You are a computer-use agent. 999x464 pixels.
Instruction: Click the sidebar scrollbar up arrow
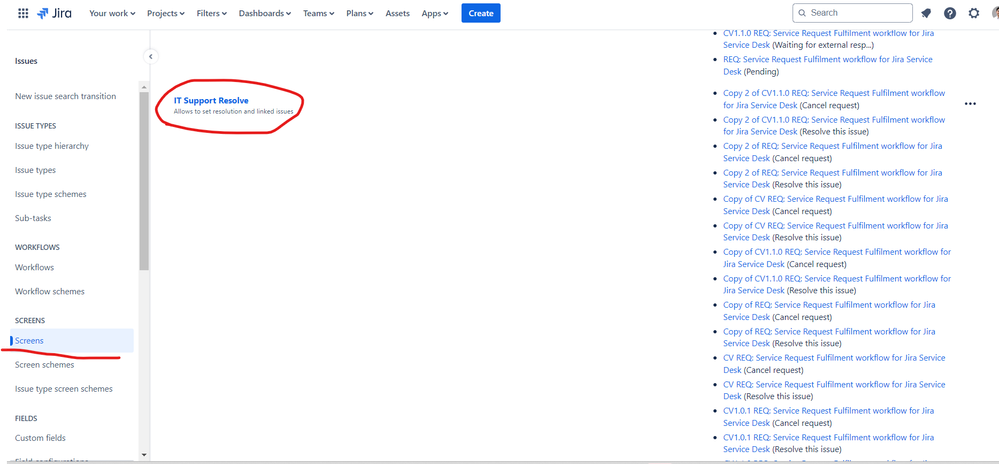pyautogui.click(x=144, y=86)
